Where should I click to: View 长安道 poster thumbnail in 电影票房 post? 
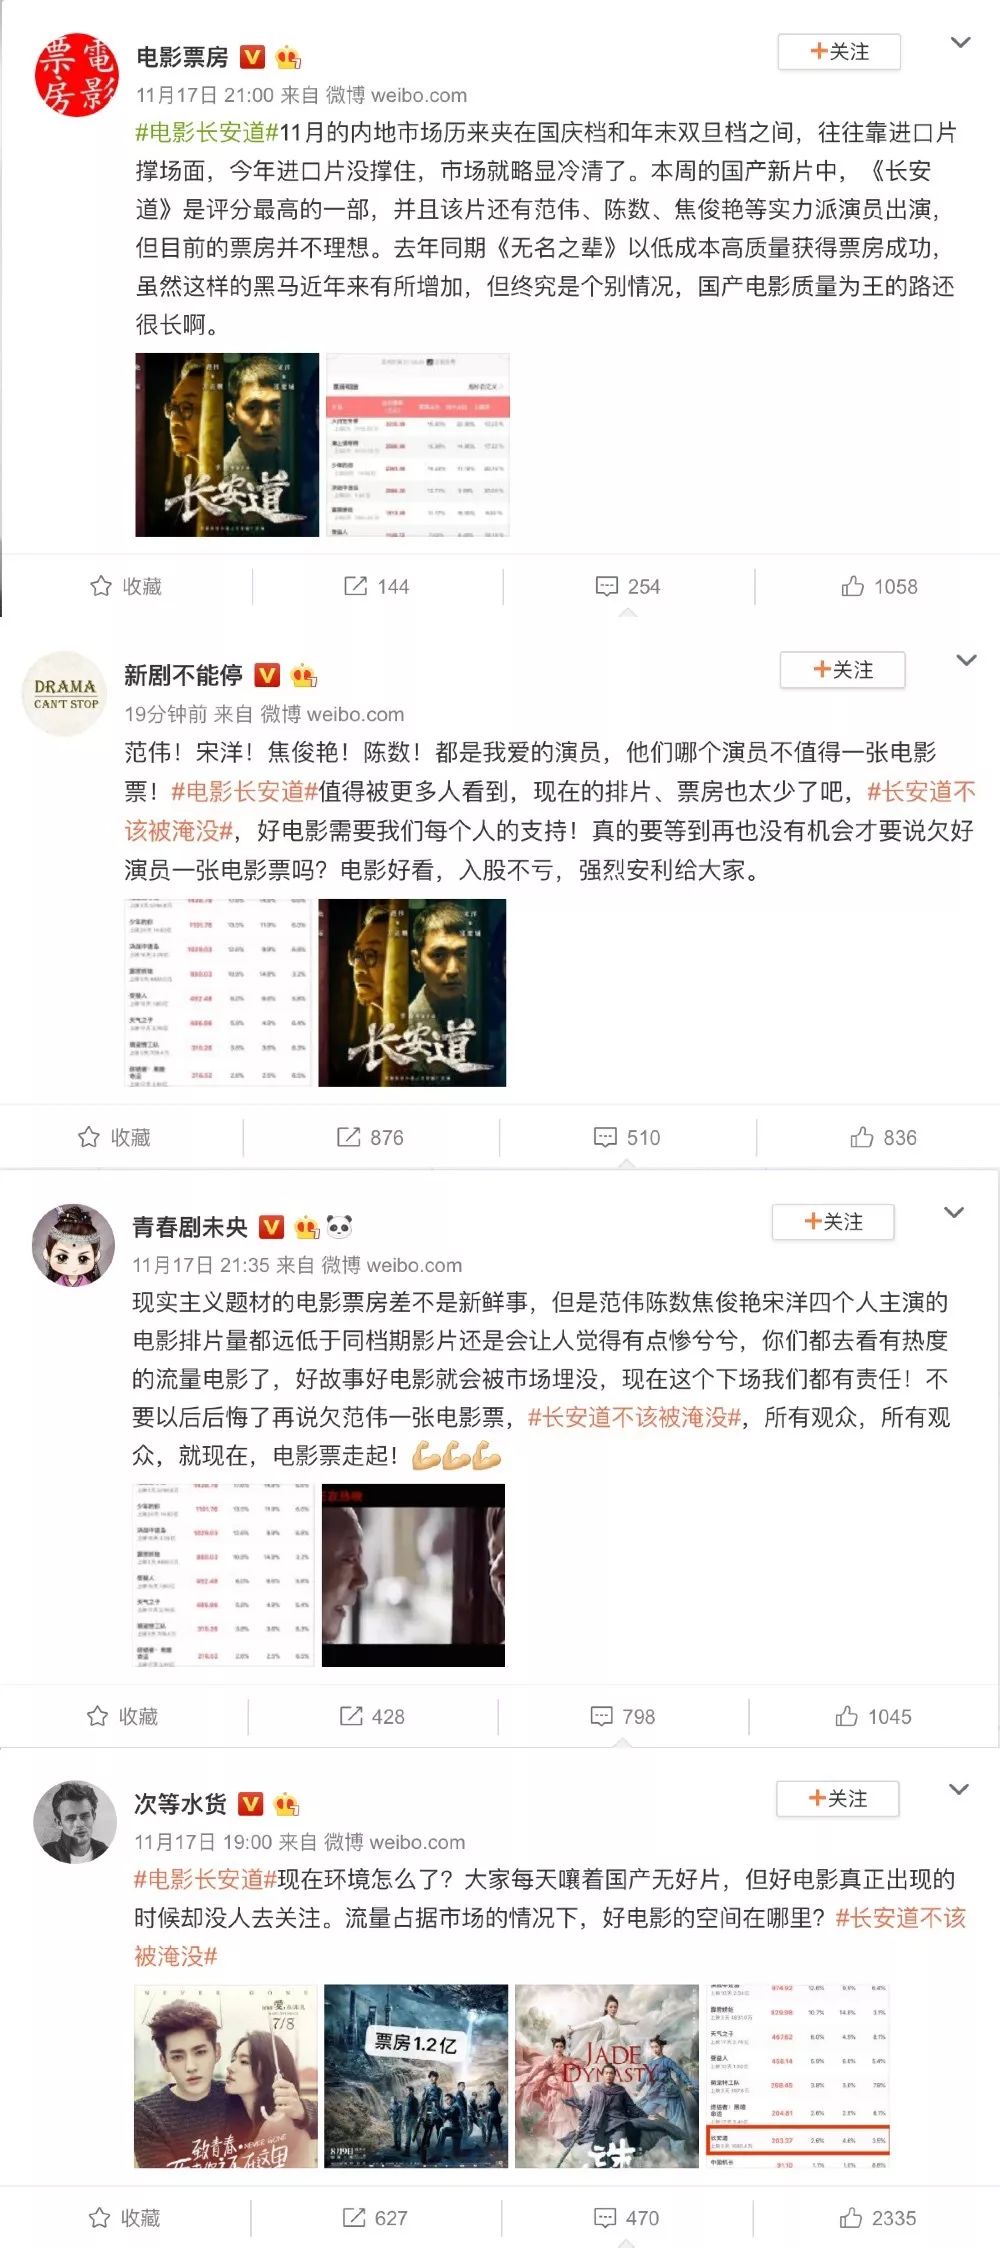click(x=227, y=444)
